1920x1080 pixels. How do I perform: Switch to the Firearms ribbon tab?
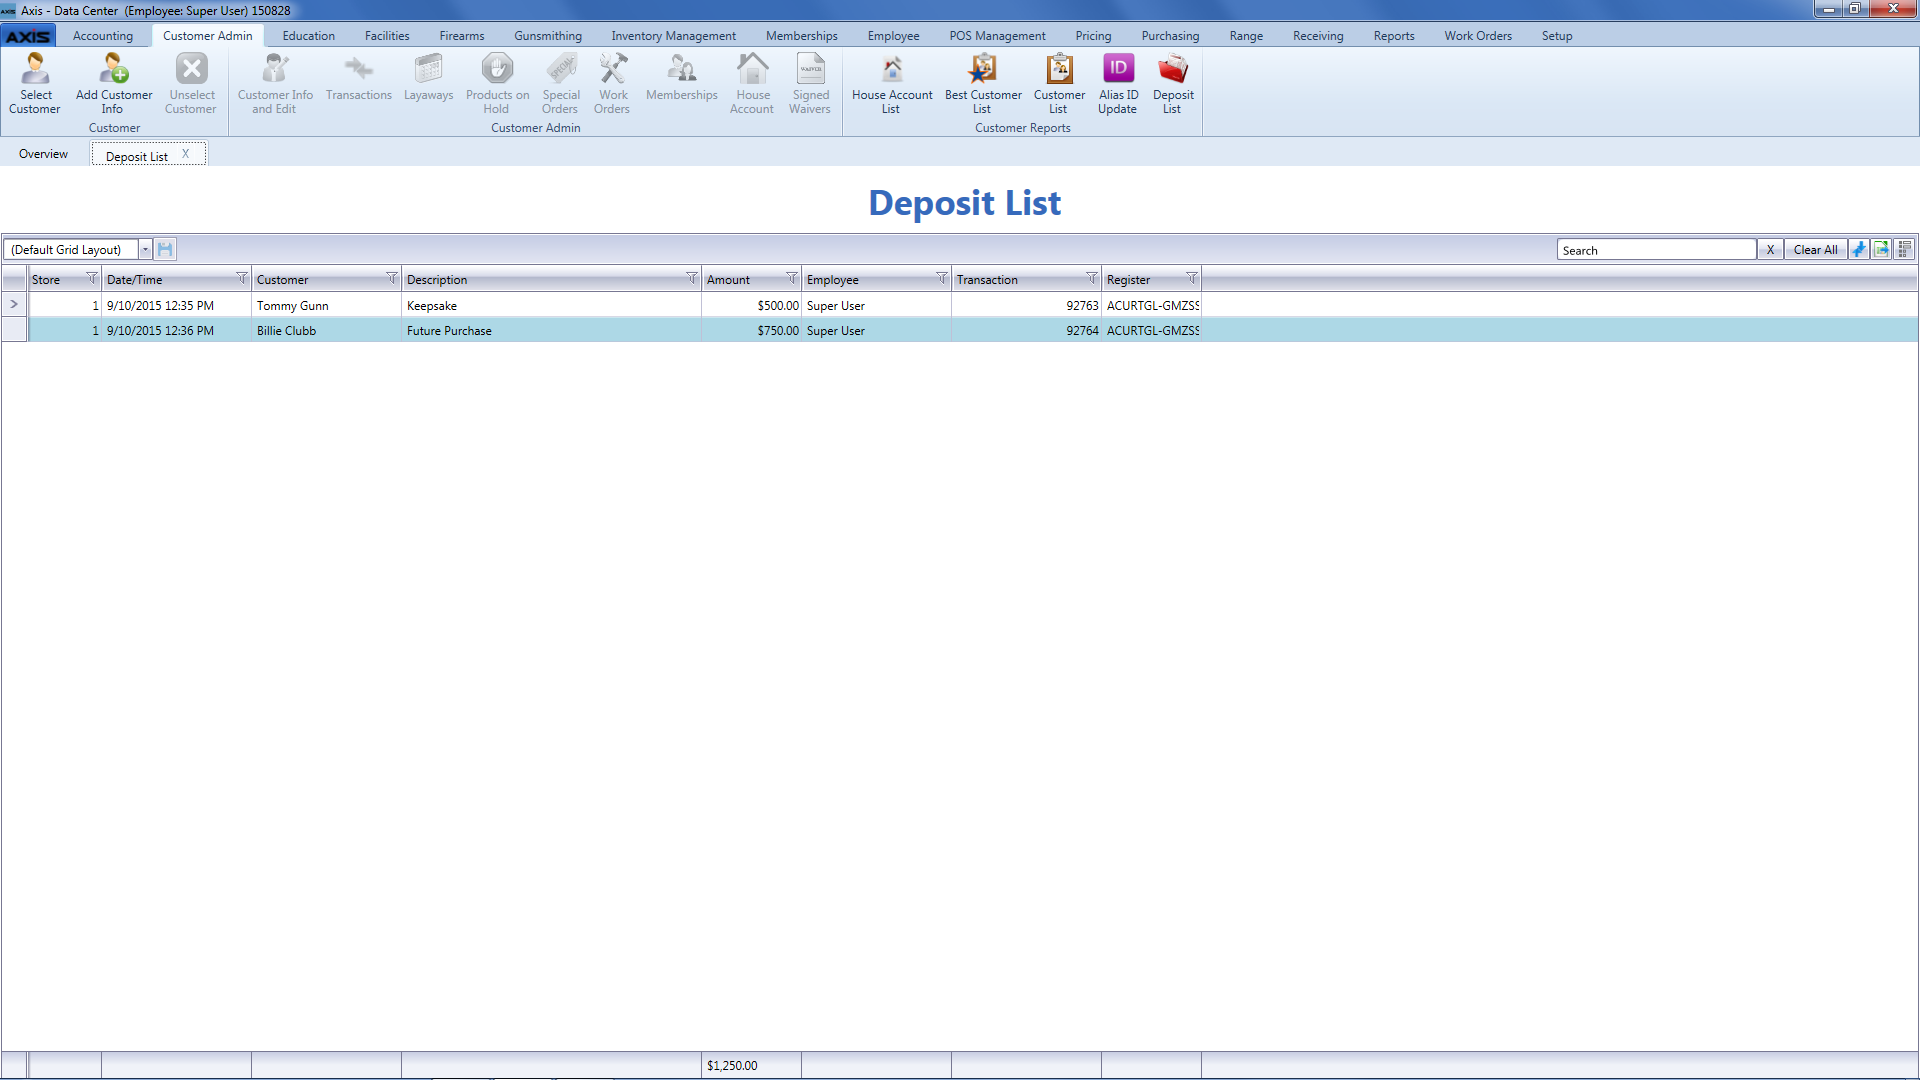462,36
